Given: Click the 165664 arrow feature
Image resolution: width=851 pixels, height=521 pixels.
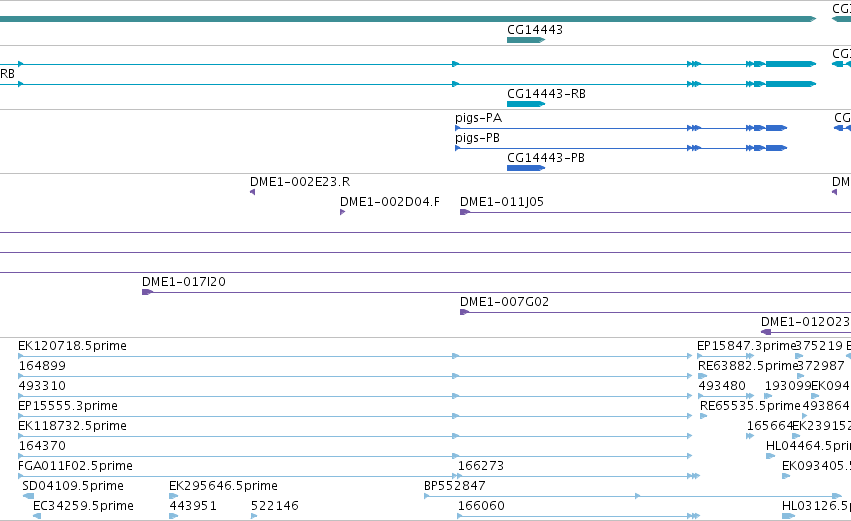Looking at the screenshot, I should coord(751,436).
